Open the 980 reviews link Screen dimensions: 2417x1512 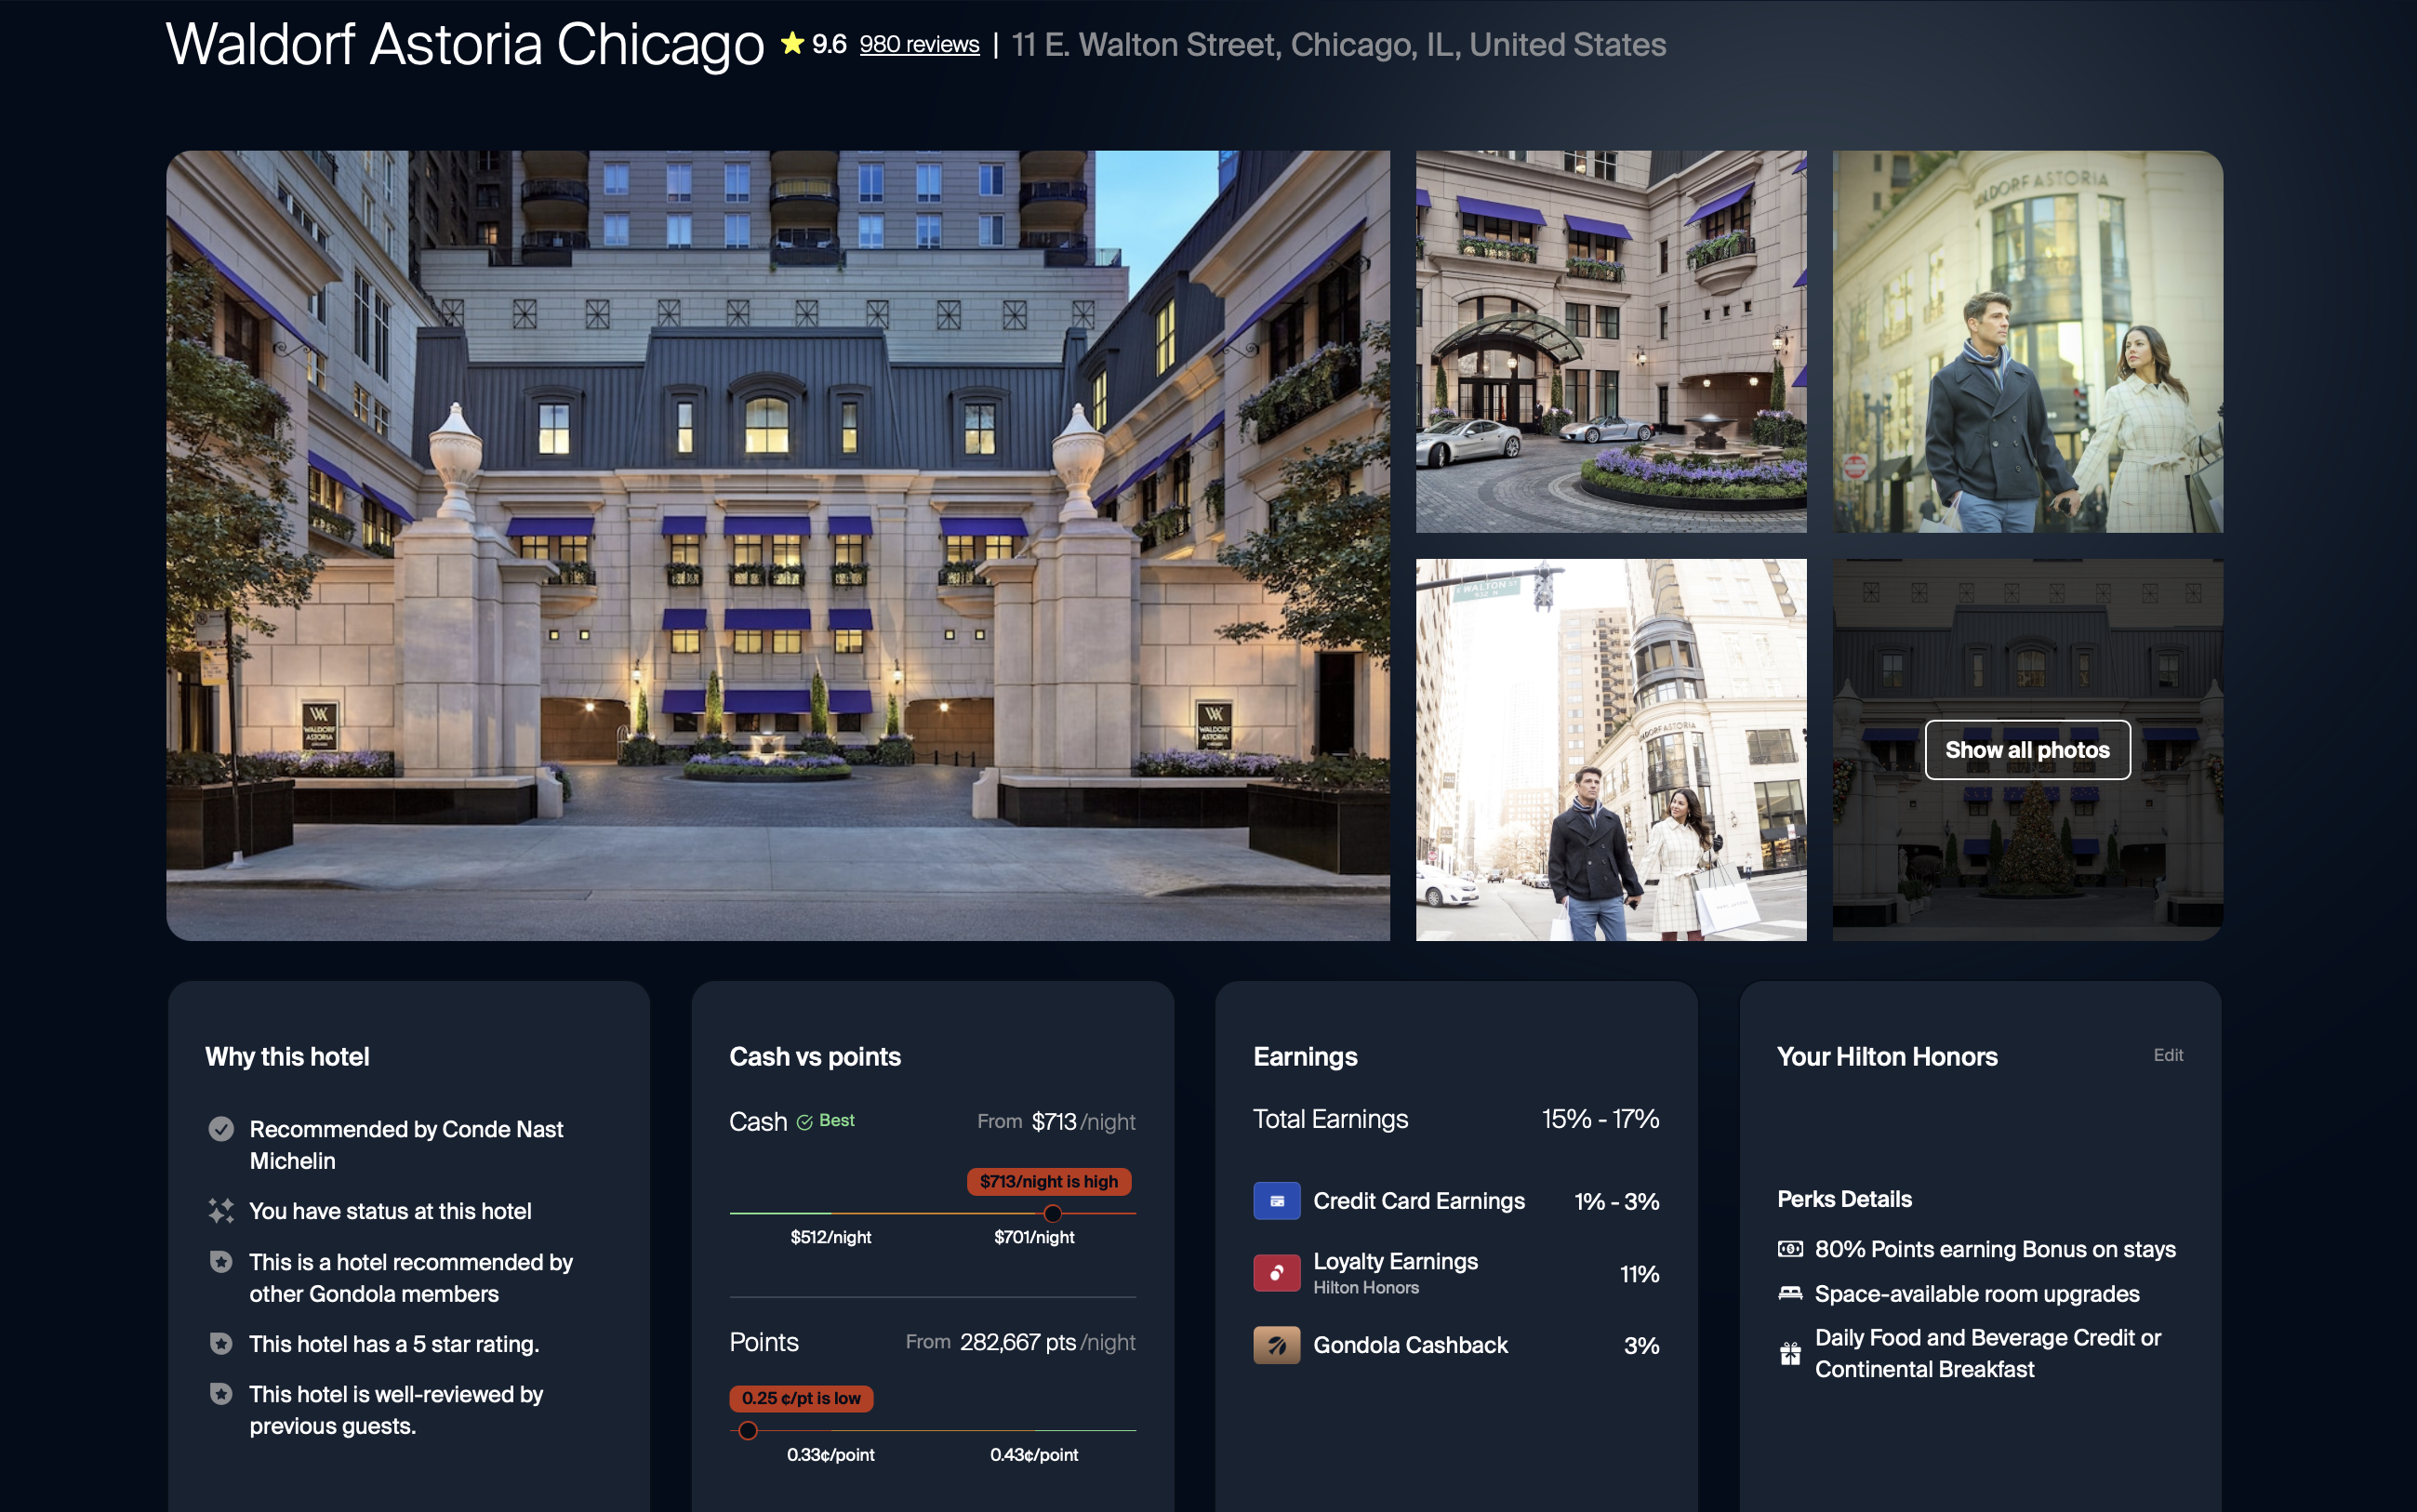(x=919, y=44)
